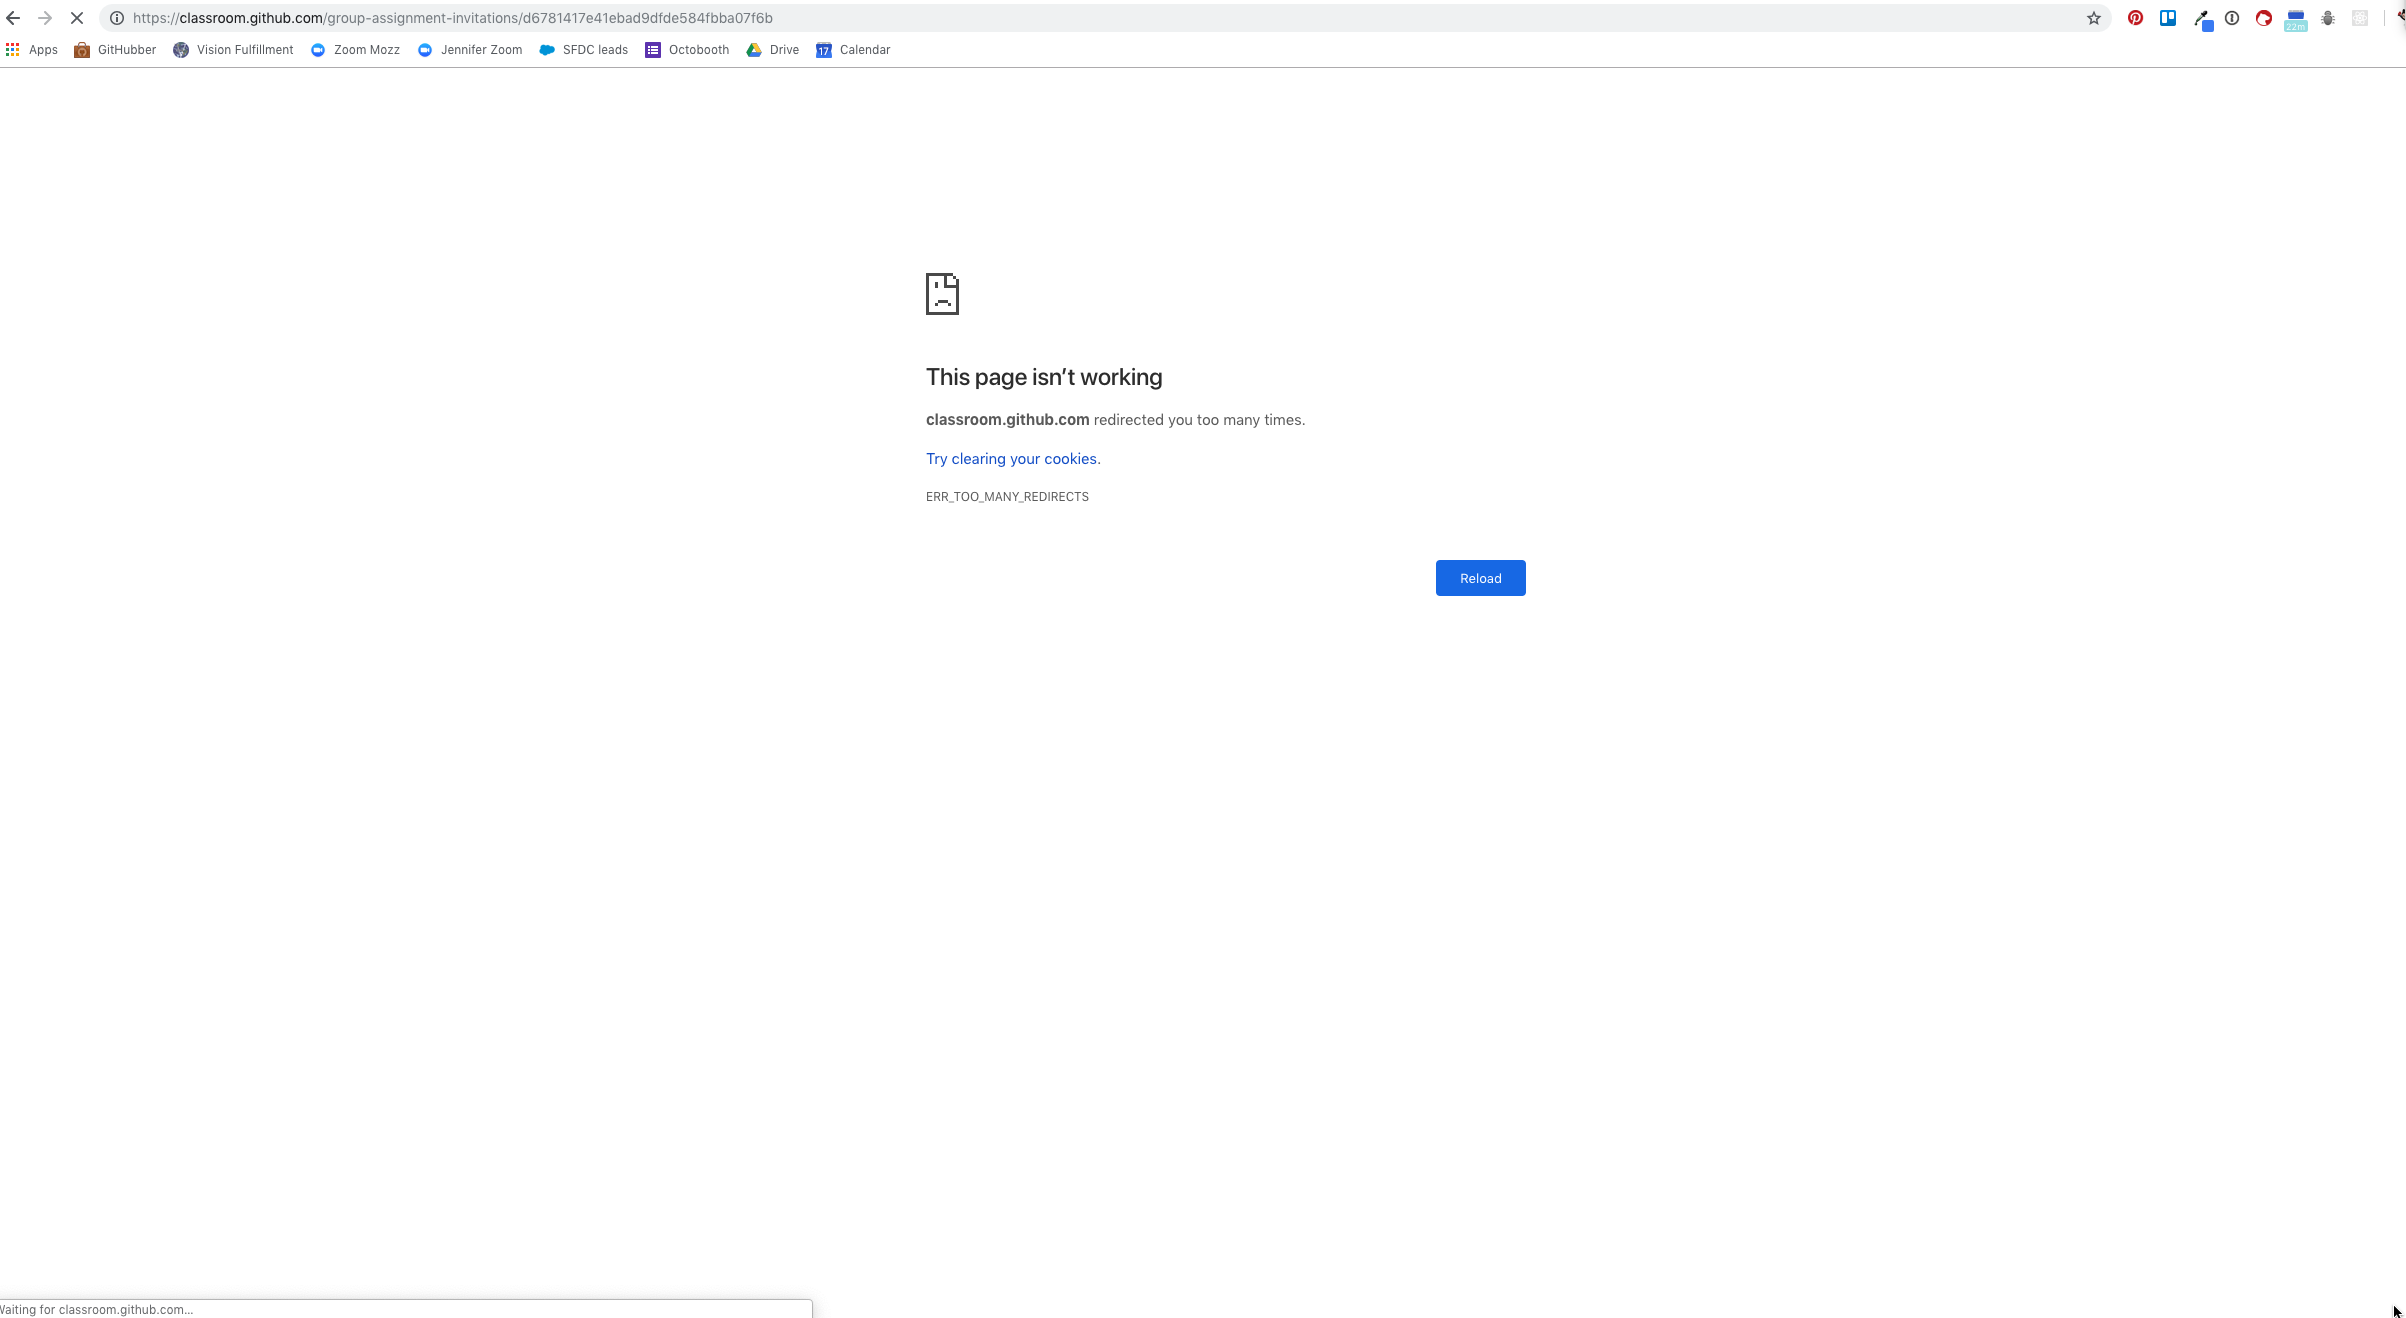View site information icon in address bar
The image size is (2406, 1318).
[x=117, y=18]
